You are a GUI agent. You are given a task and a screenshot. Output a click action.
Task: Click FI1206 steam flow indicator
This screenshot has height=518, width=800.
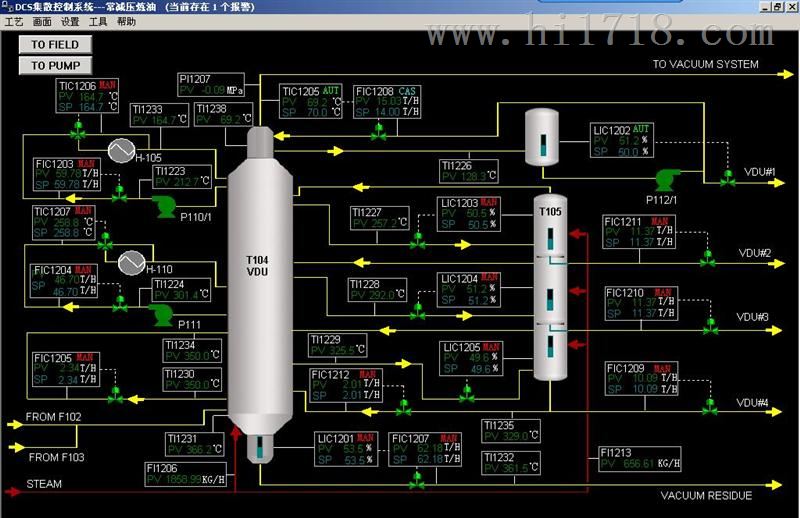click(x=186, y=474)
